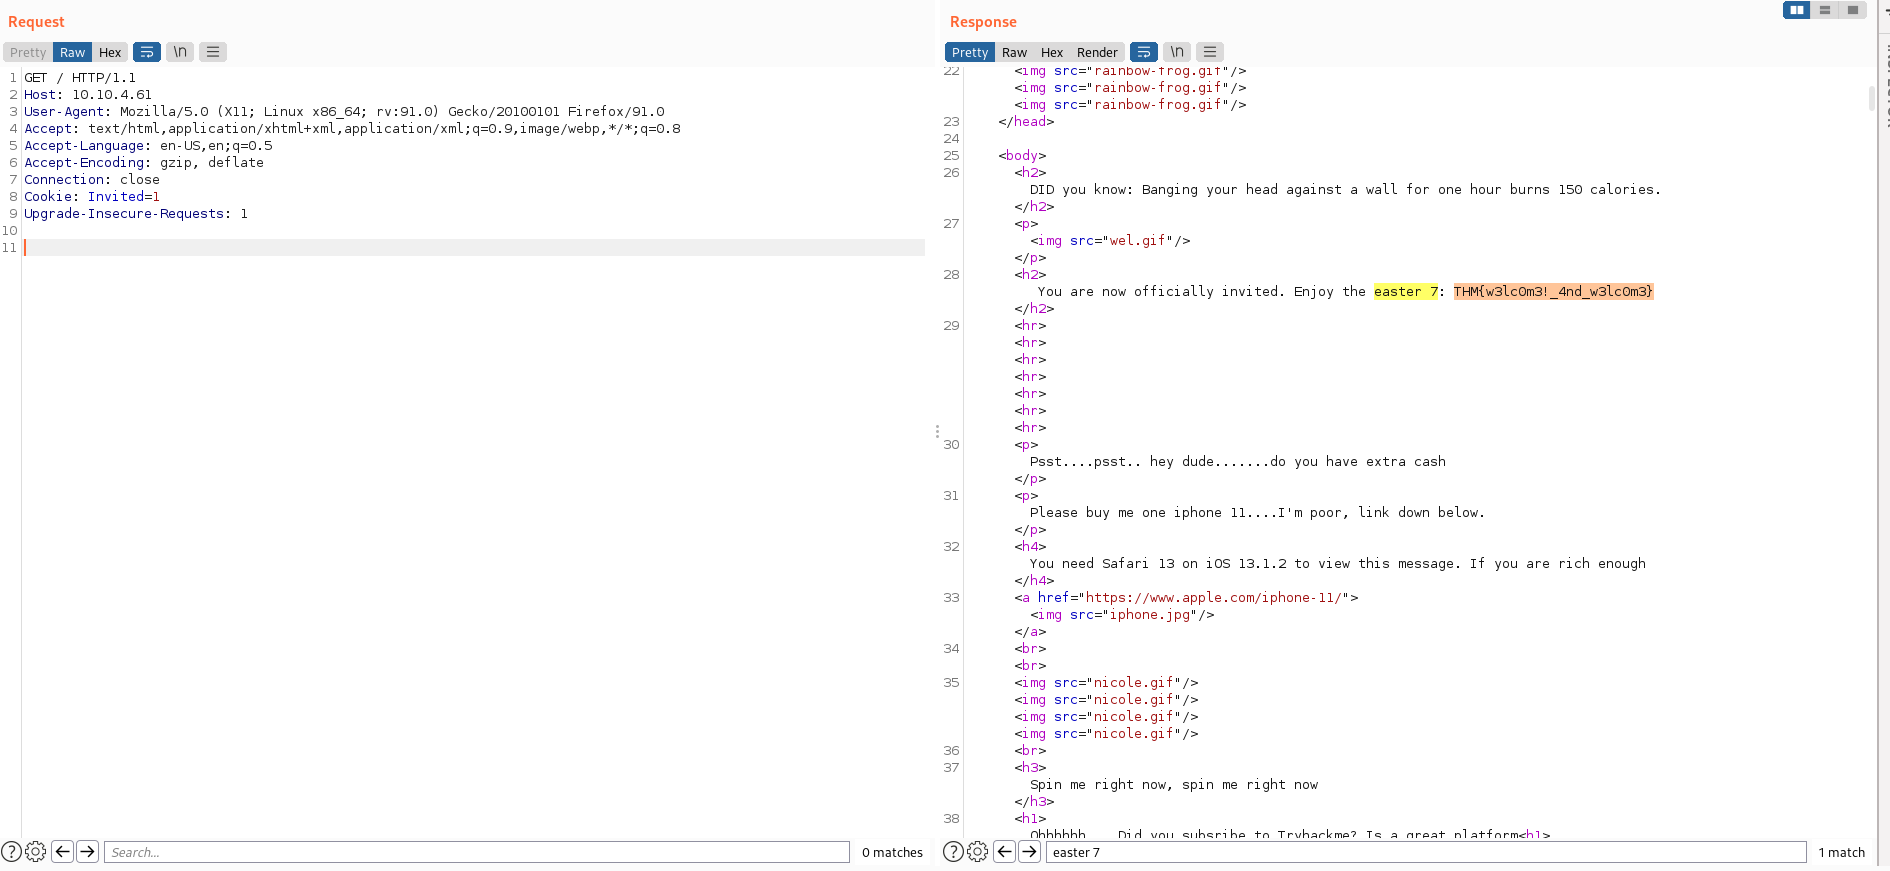
Task: Select stacked vertical layout icon
Action: (x=1825, y=10)
